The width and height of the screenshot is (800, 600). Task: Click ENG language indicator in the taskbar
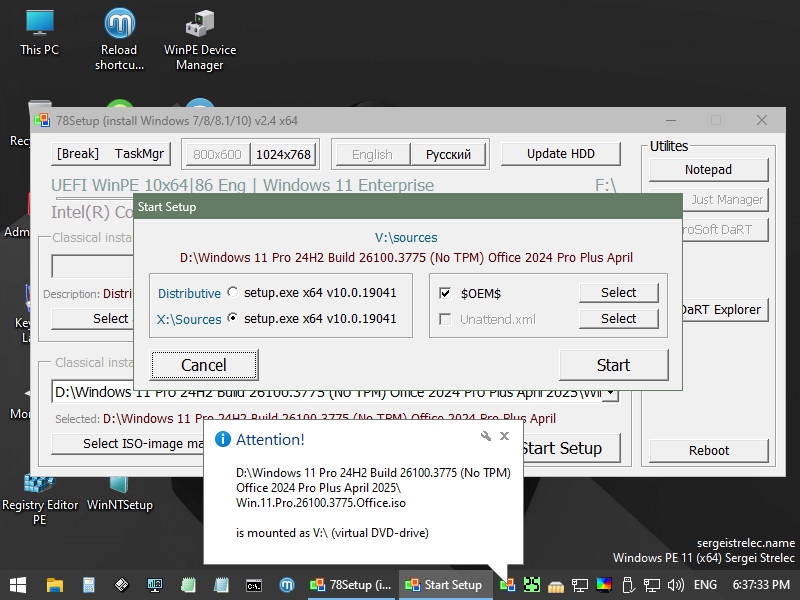pos(705,585)
